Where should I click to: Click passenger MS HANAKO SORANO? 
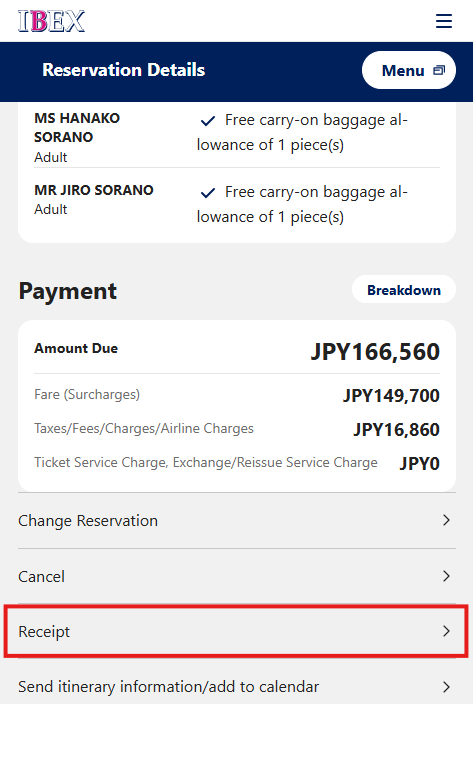click(x=77, y=127)
